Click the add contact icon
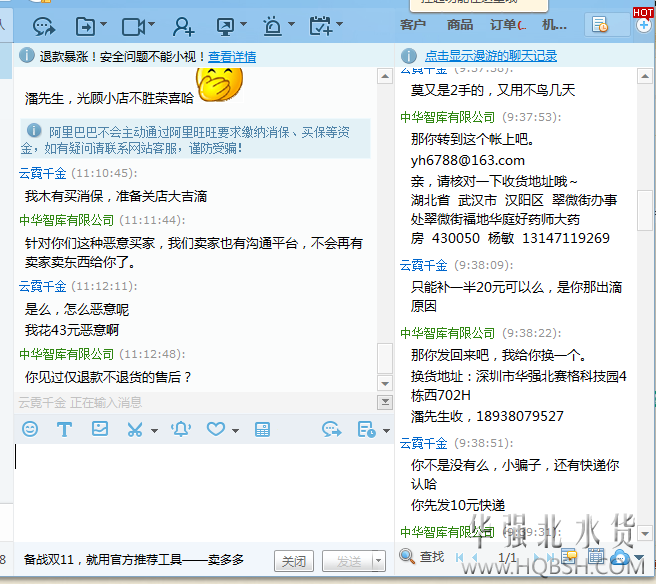 coord(183,27)
